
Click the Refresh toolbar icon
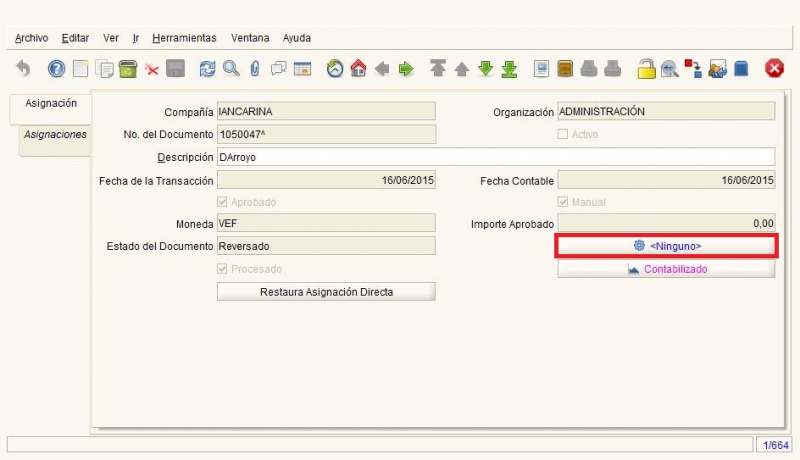pos(208,69)
